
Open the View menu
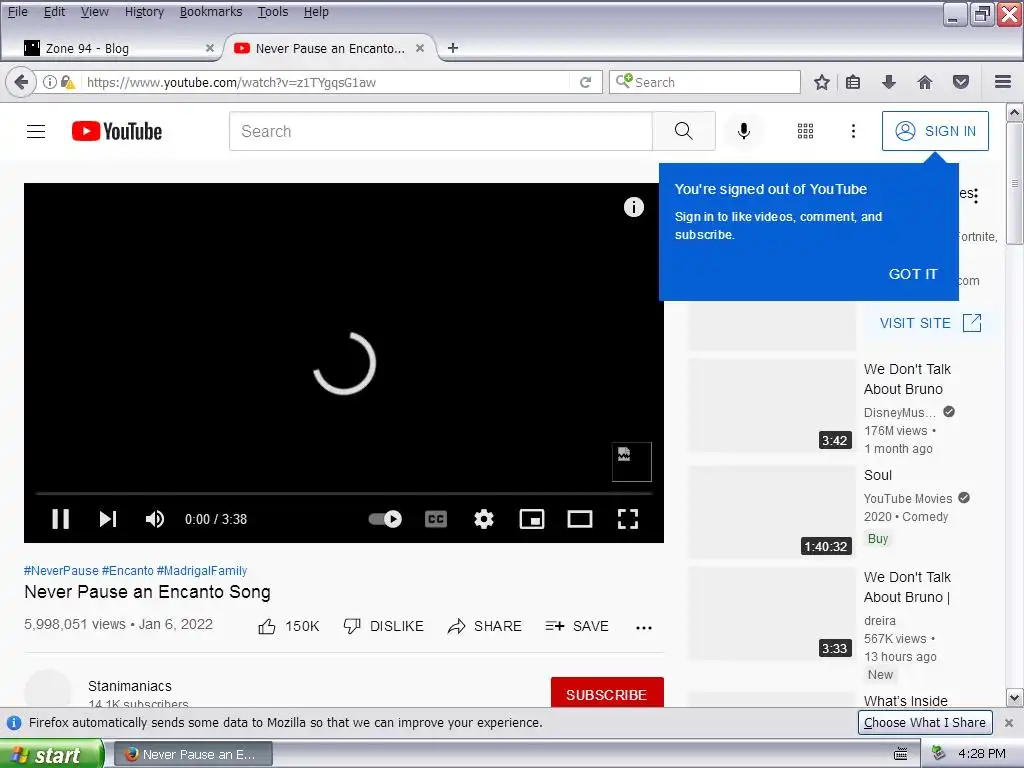click(95, 12)
